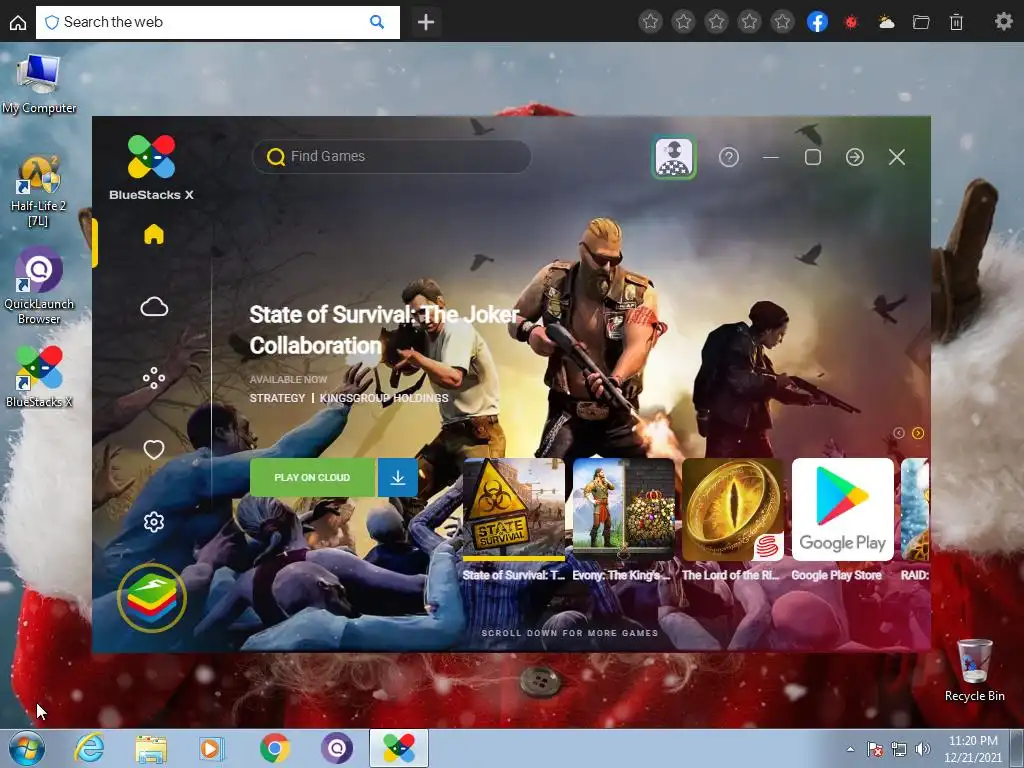The image size is (1024, 768).
Task: Click the PLAY ON CLOUD button
Action: tap(312, 477)
